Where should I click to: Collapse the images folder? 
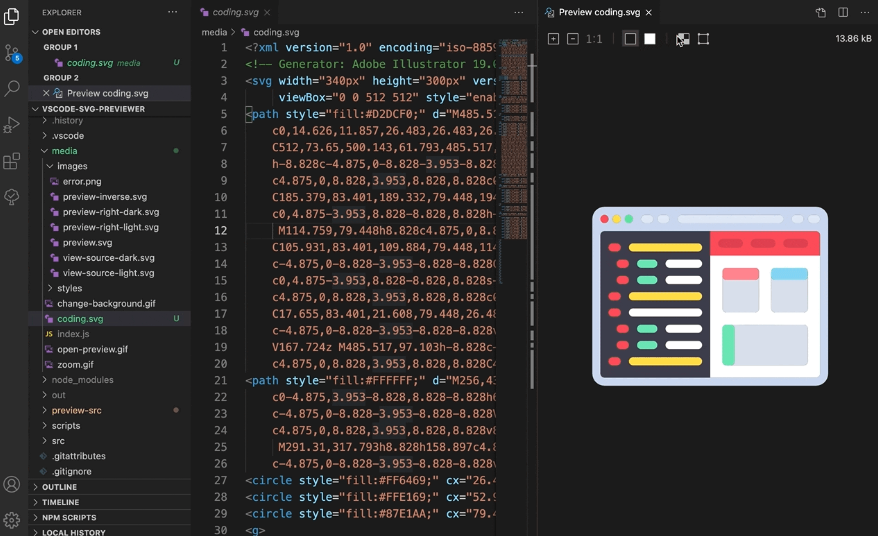[x=109, y=166]
